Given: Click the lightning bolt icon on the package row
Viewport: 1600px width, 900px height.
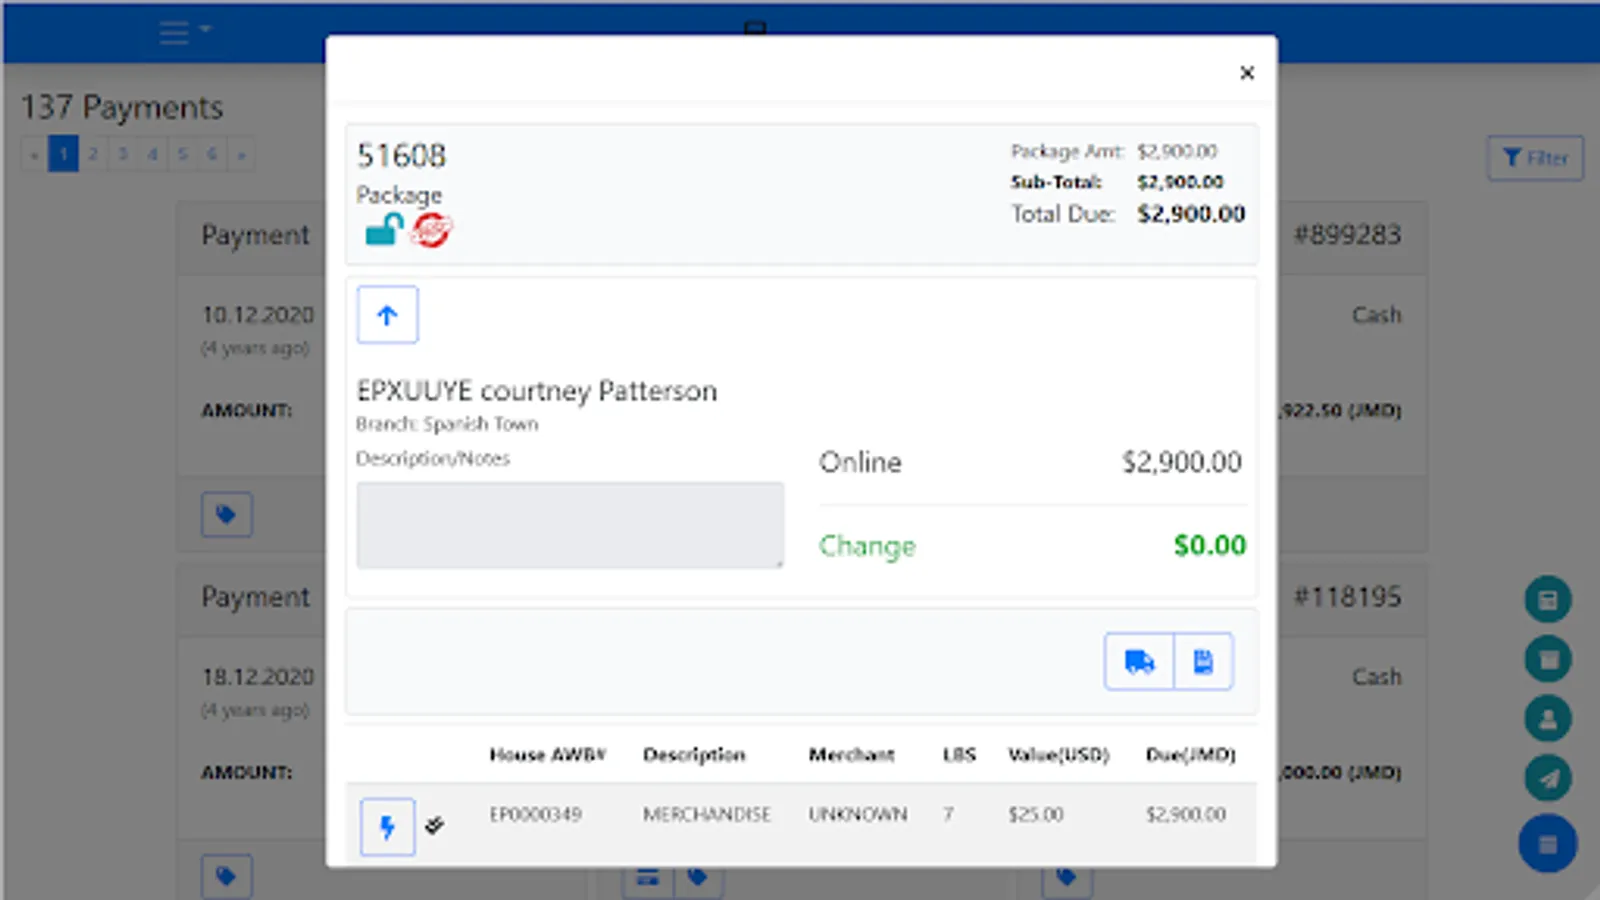Looking at the screenshot, I should point(388,825).
